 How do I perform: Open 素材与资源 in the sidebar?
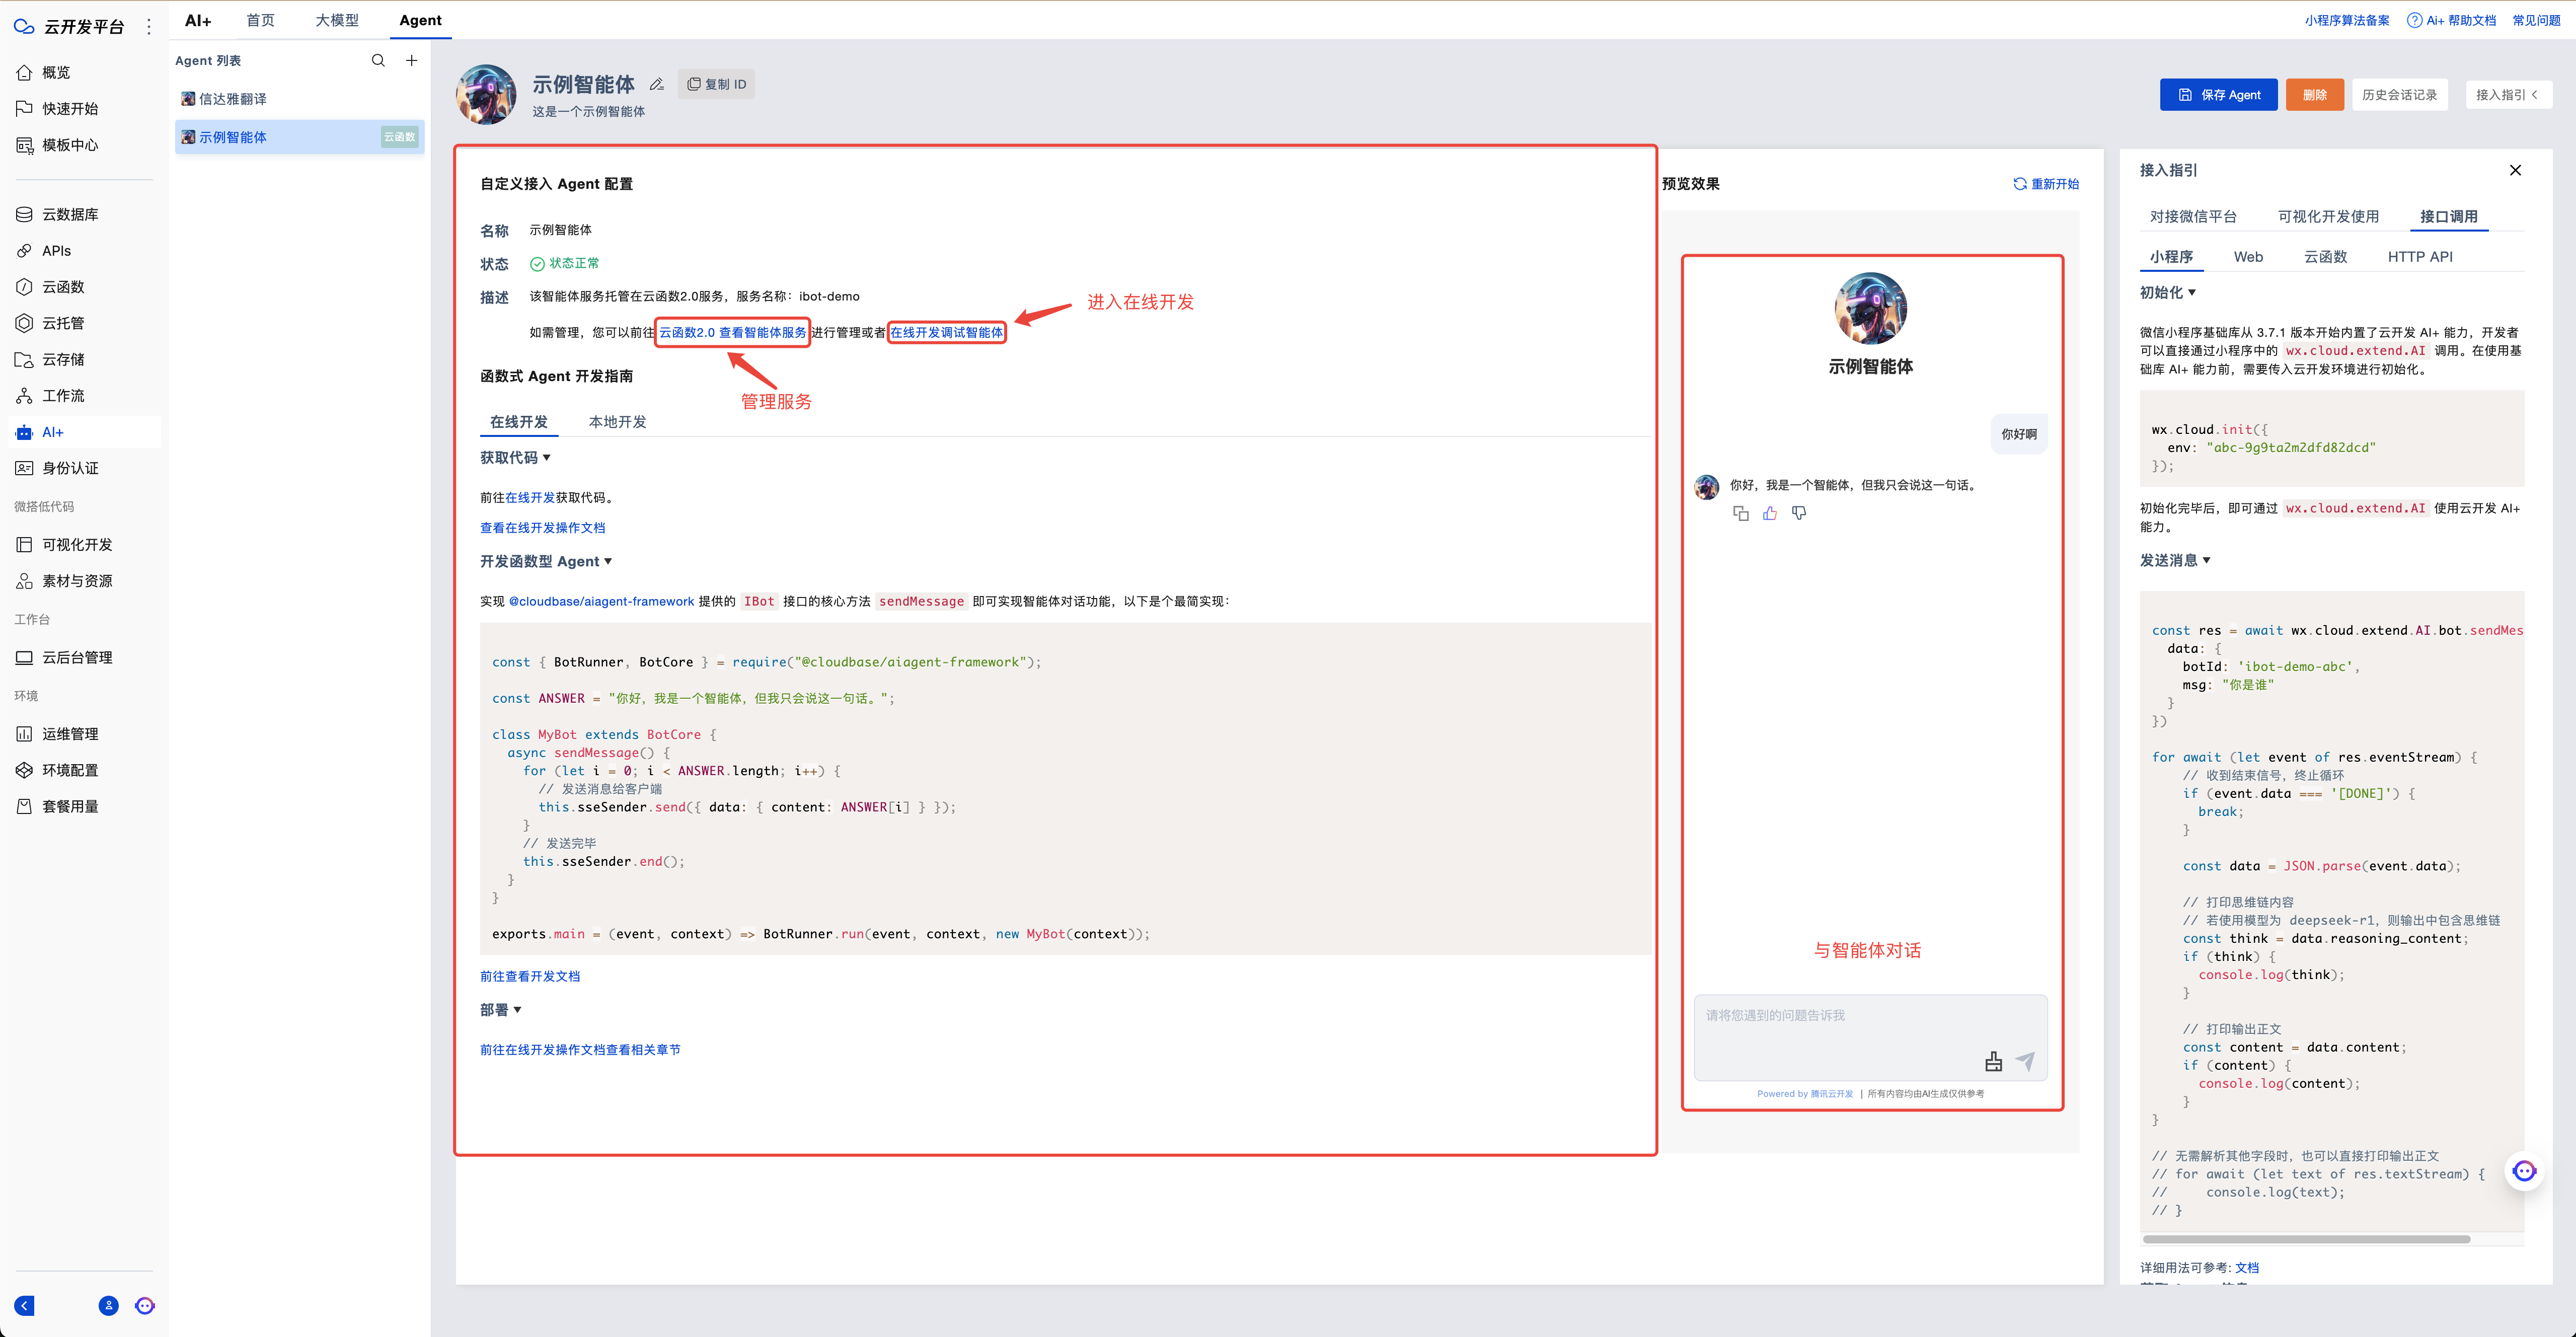point(77,581)
